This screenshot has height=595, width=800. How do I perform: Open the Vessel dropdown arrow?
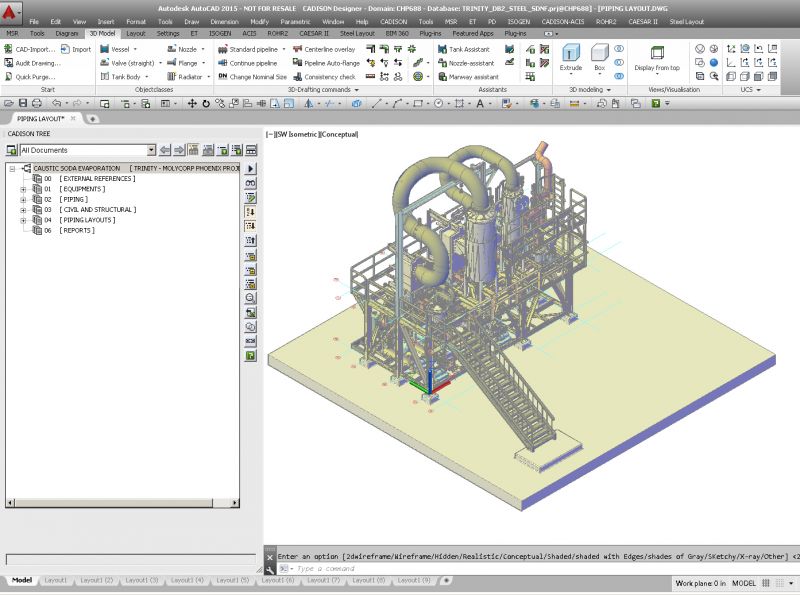pos(135,49)
